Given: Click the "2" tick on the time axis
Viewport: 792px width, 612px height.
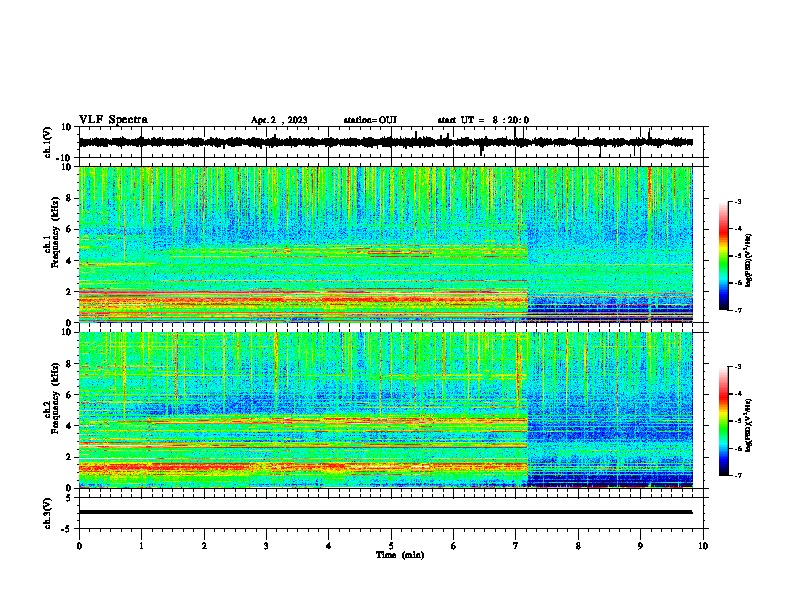Looking at the screenshot, I should (x=204, y=546).
